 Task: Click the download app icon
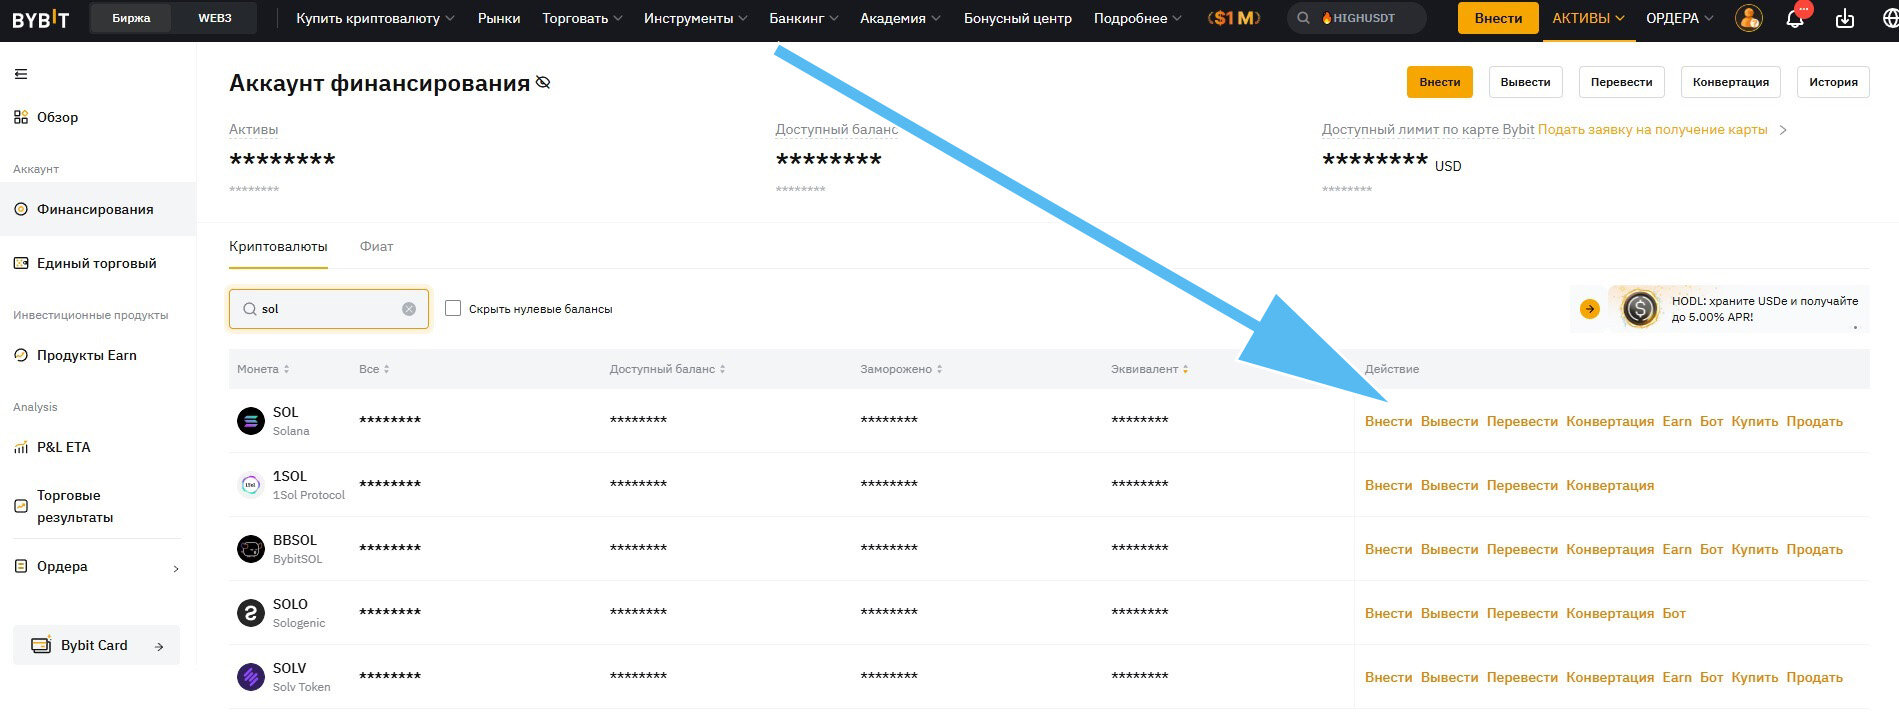tap(1845, 18)
